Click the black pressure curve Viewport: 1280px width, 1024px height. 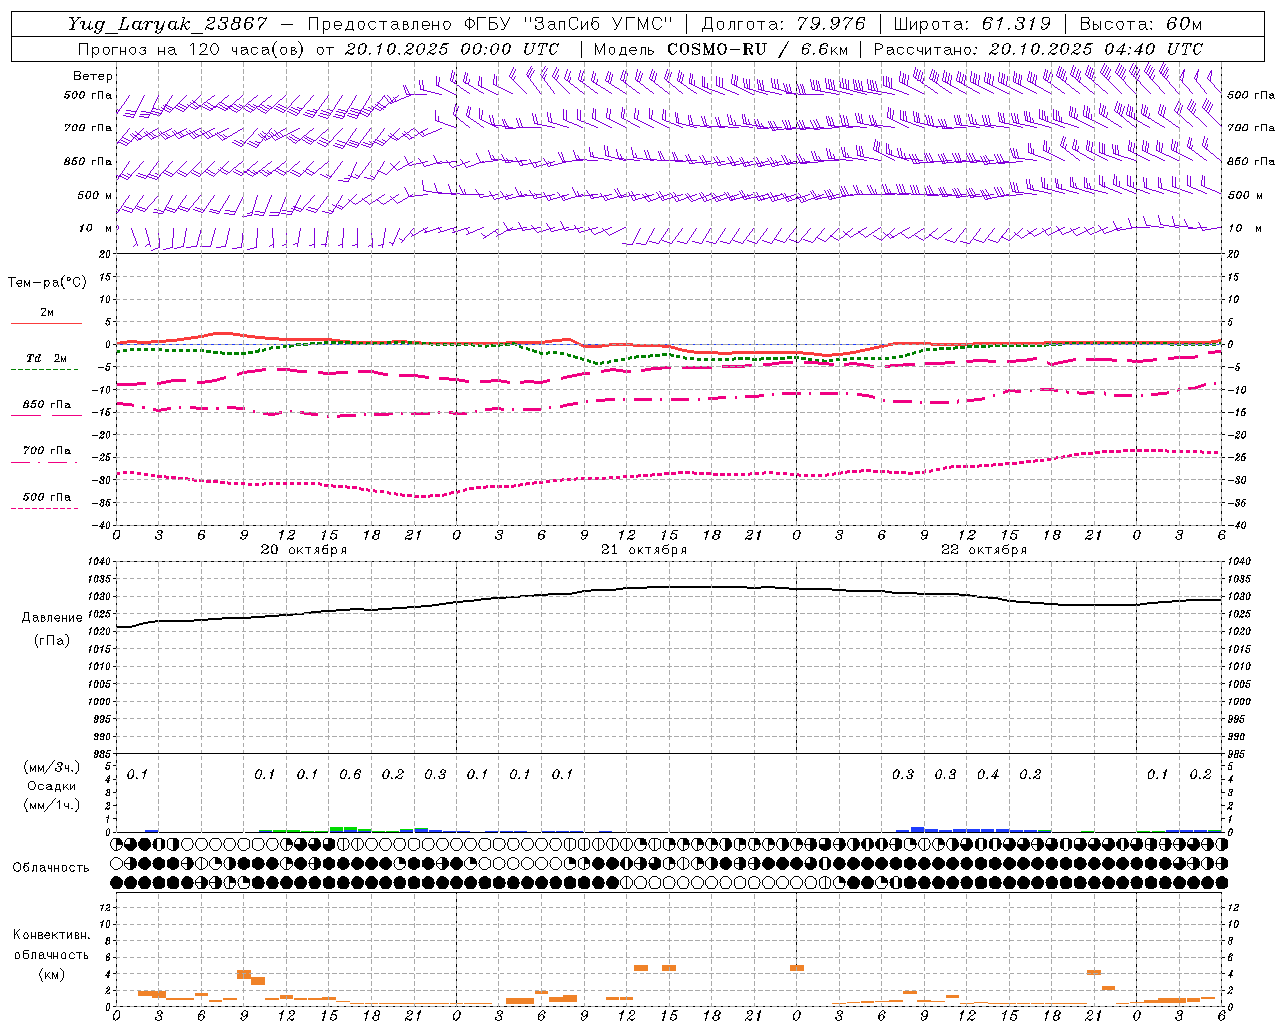point(670,587)
